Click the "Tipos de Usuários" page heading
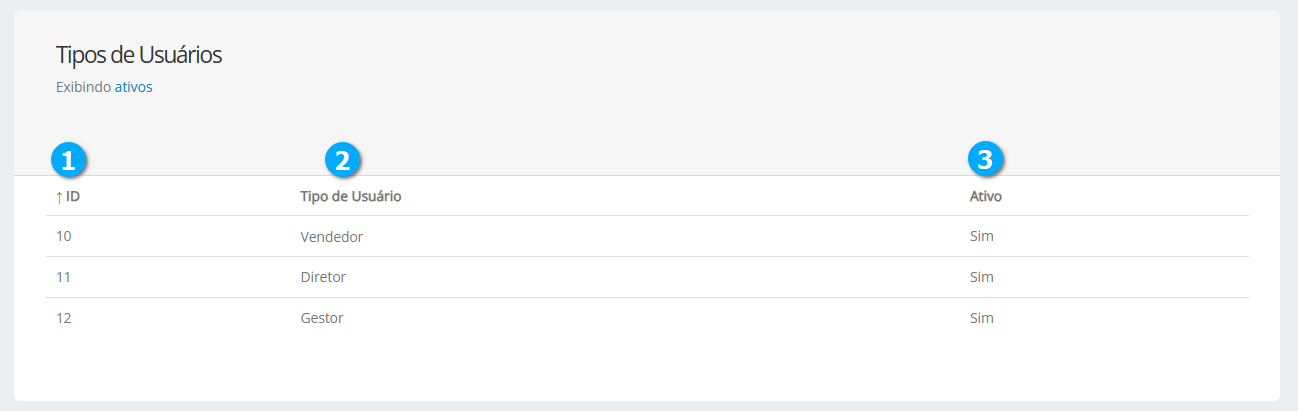Viewport: 1298px width, 411px height. [139, 55]
